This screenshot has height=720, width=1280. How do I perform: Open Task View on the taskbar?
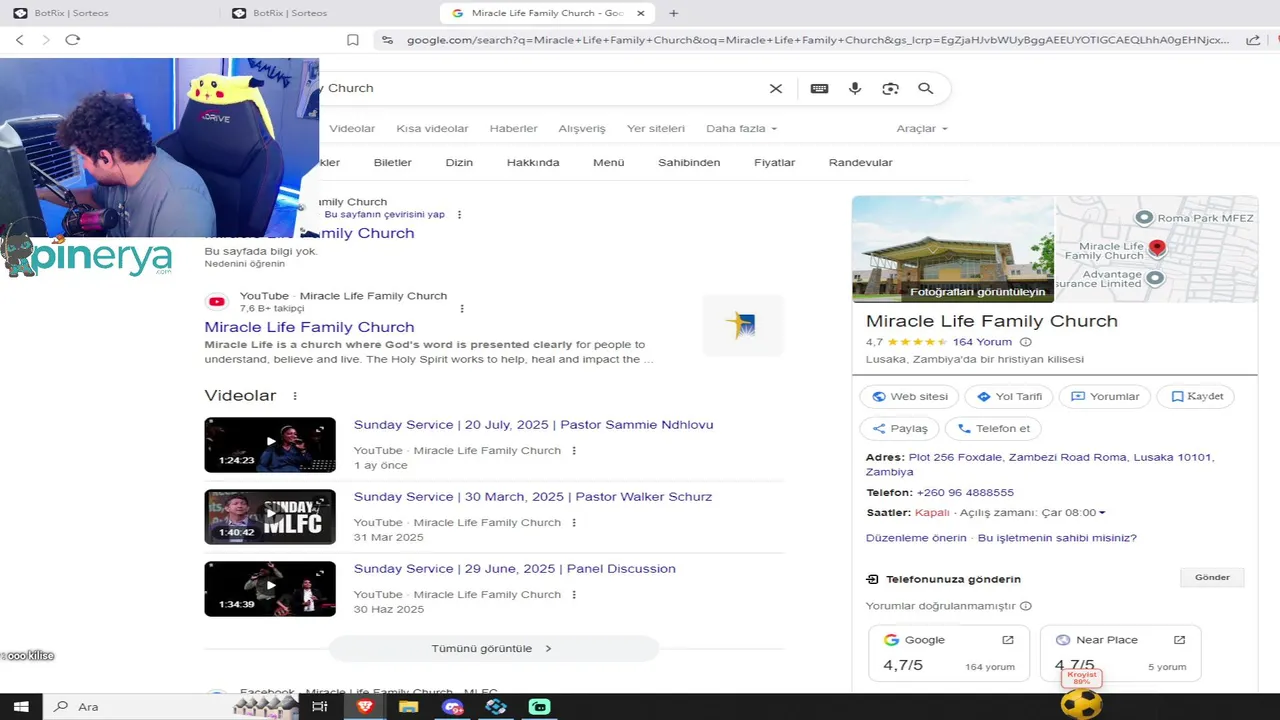[320, 707]
